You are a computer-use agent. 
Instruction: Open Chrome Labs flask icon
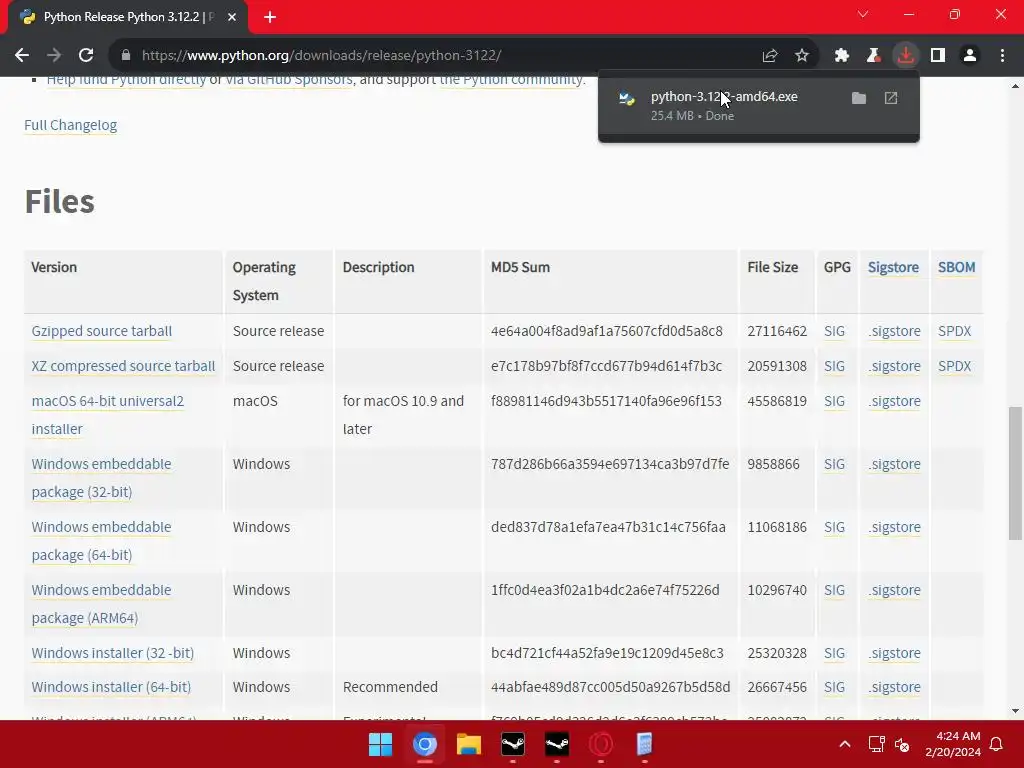(x=874, y=56)
